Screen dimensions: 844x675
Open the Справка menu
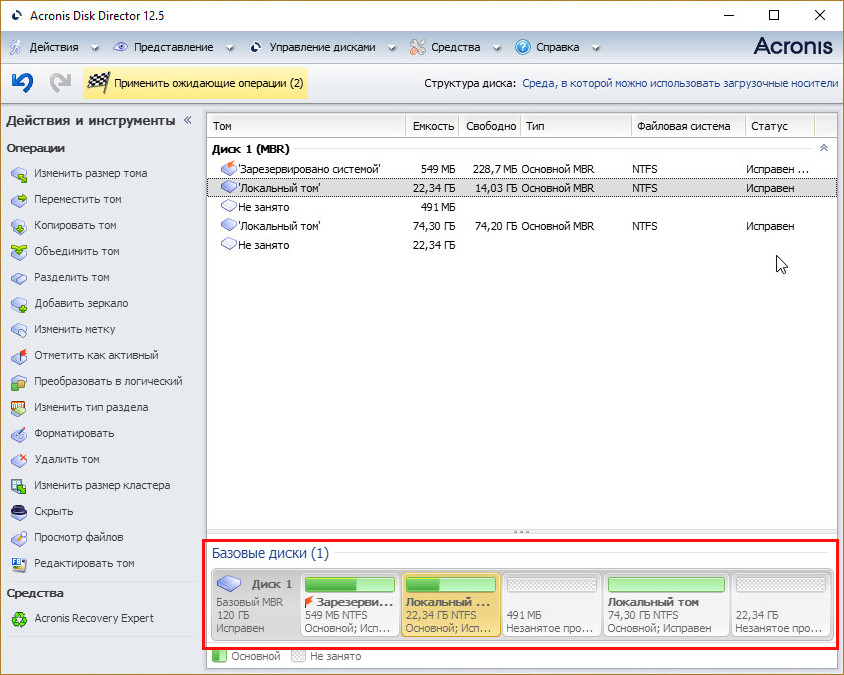558,47
